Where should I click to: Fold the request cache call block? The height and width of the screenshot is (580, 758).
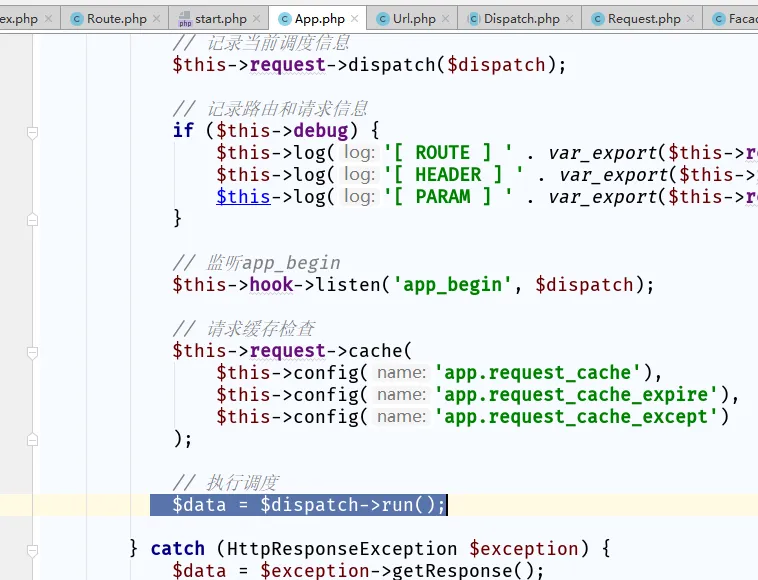tap(32, 351)
